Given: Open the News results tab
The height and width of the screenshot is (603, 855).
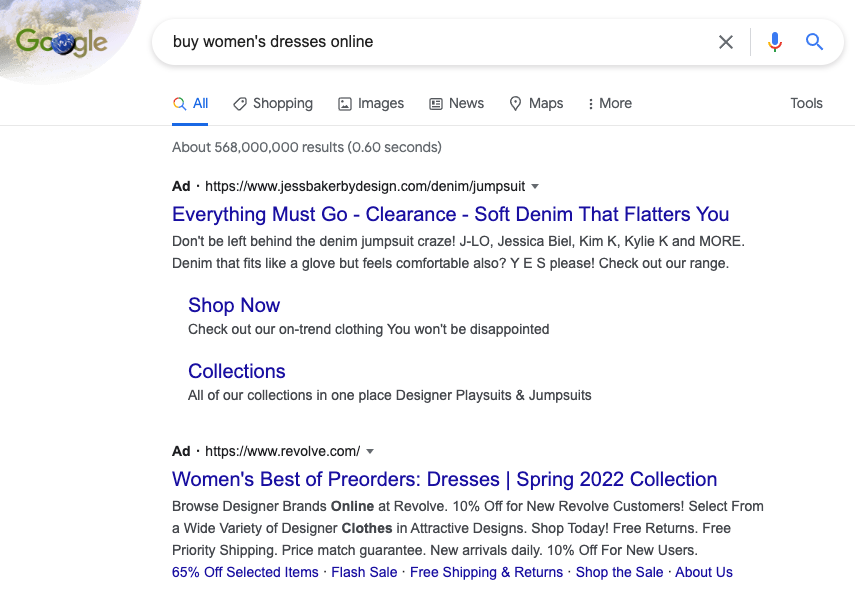Looking at the screenshot, I should (x=456, y=104).
